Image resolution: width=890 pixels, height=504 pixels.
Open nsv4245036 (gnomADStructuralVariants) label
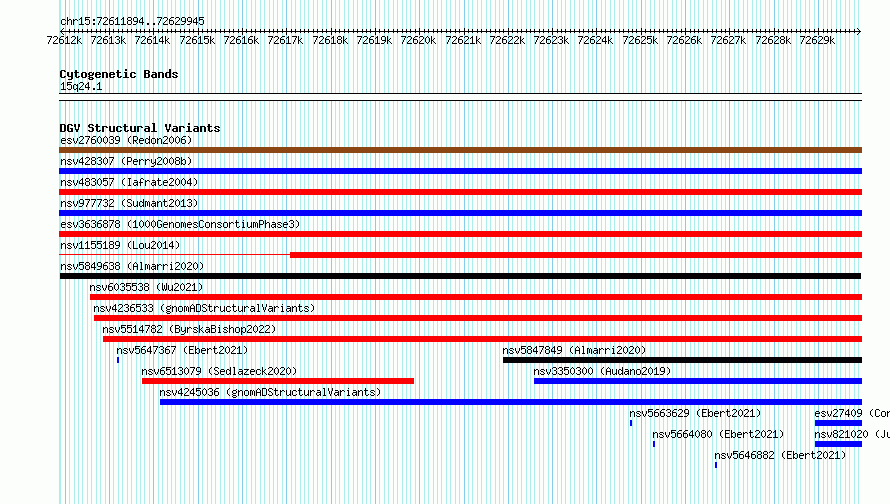coord(270,392)
